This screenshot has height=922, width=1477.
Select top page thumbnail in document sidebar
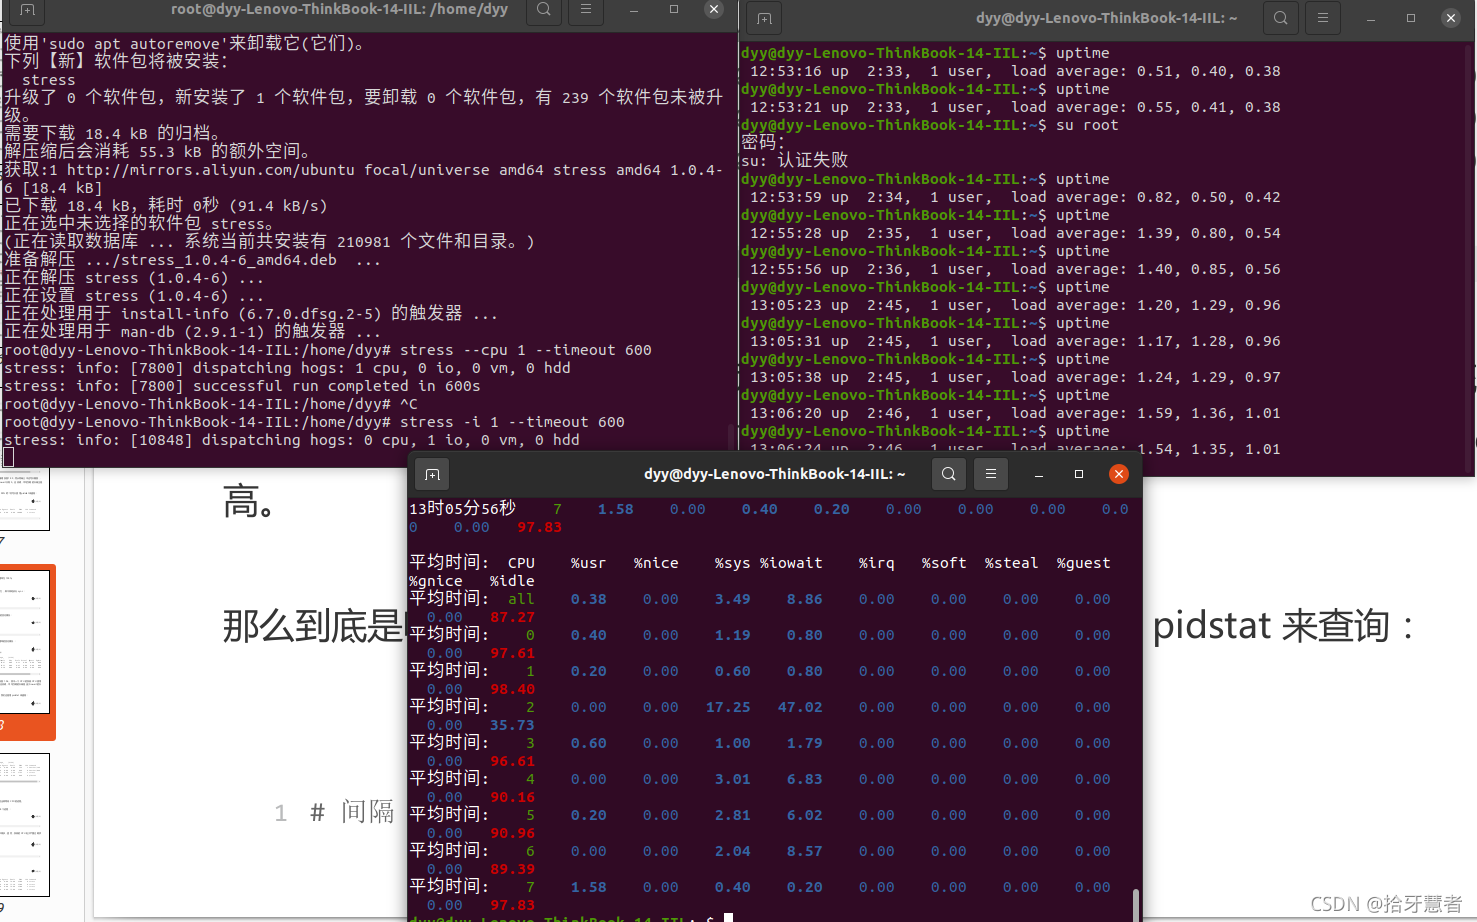pos(24,500)
